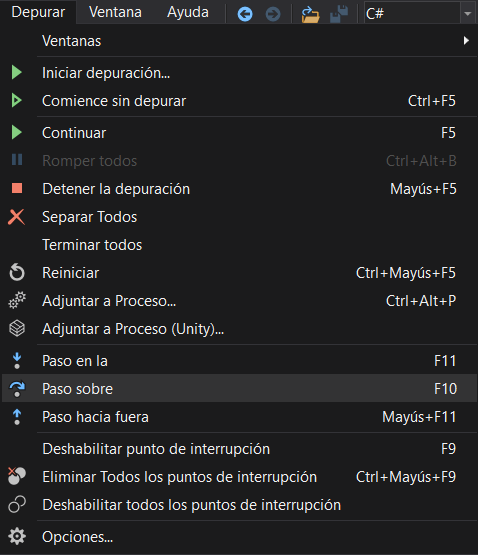Select Paso sobre menu entry

239,388
